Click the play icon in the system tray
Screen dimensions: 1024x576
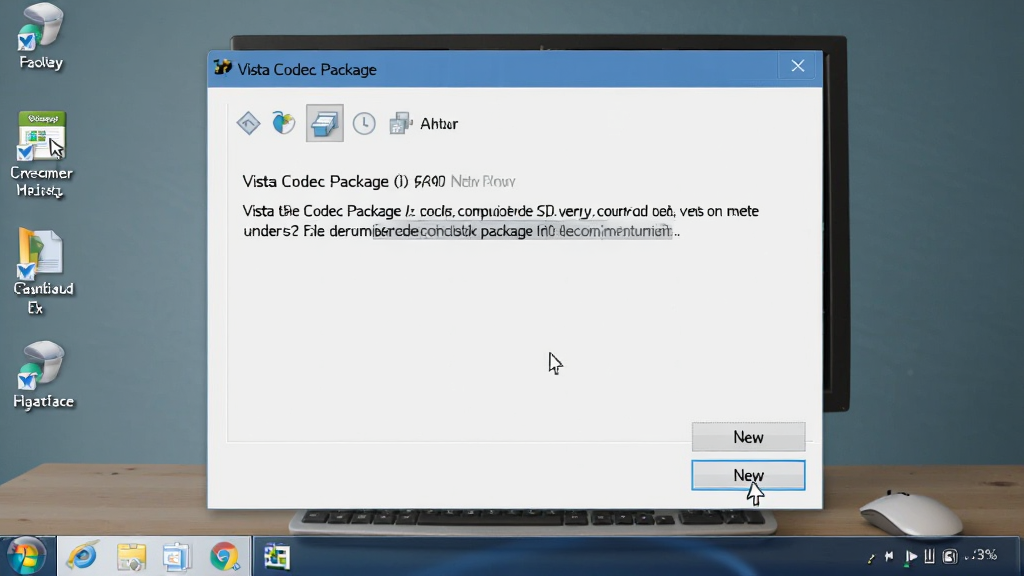[910, 556]
